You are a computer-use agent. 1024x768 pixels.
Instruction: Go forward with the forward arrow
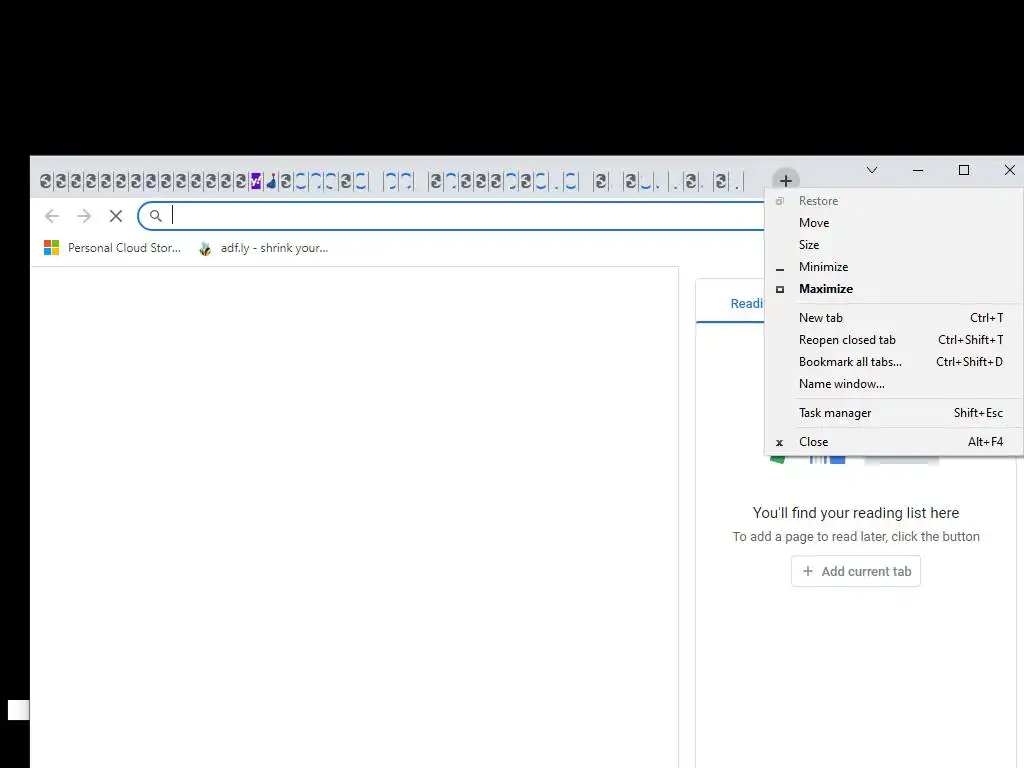[x=84, y=216]
